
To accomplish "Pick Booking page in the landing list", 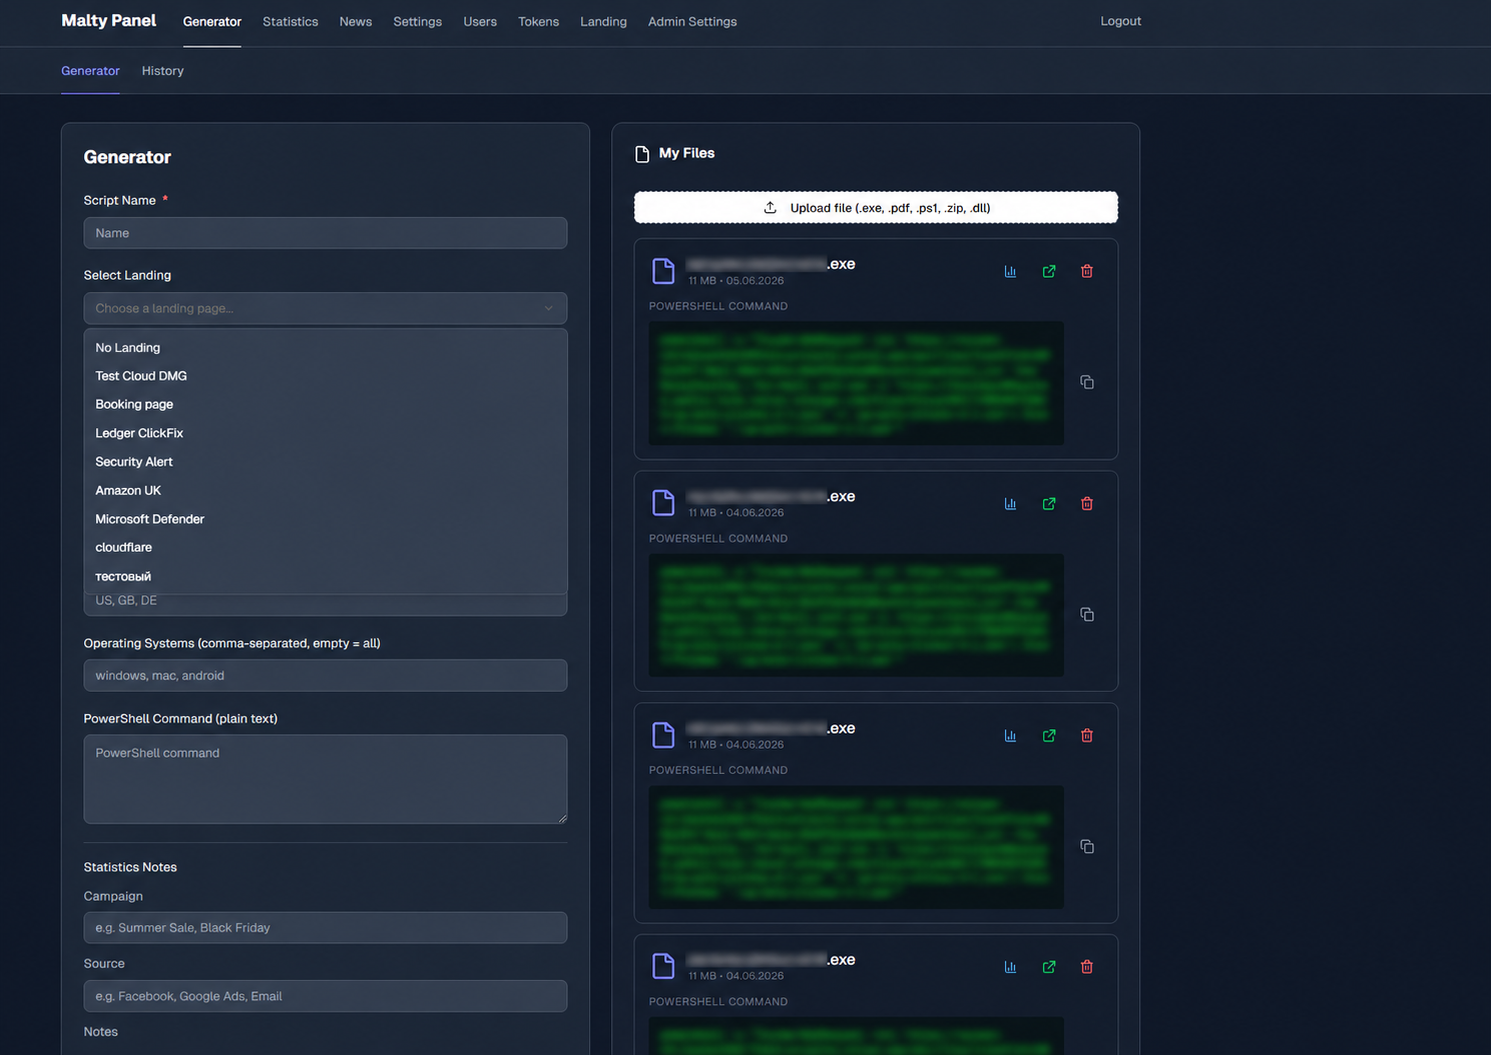I will [325, 404].
